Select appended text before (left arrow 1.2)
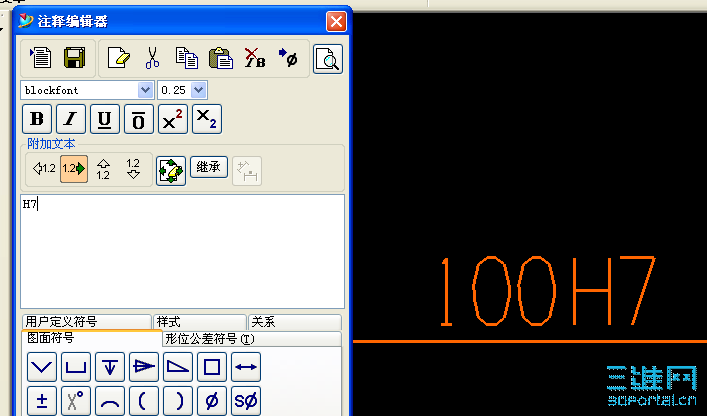The width and height of the screenshot is (707, 416). tap(44, 169)
